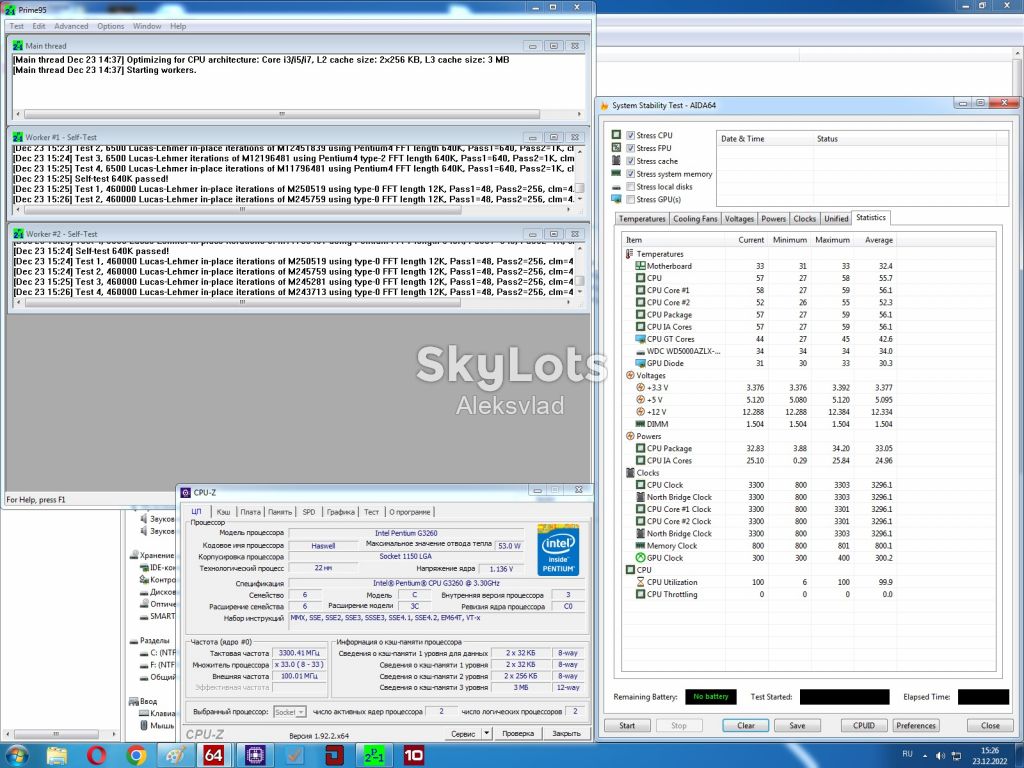Image resolution: width=1024 pixels, height=768 pixels.
Task: Click the Intel Pentium logo in CPU-Z
Action: 558,549
